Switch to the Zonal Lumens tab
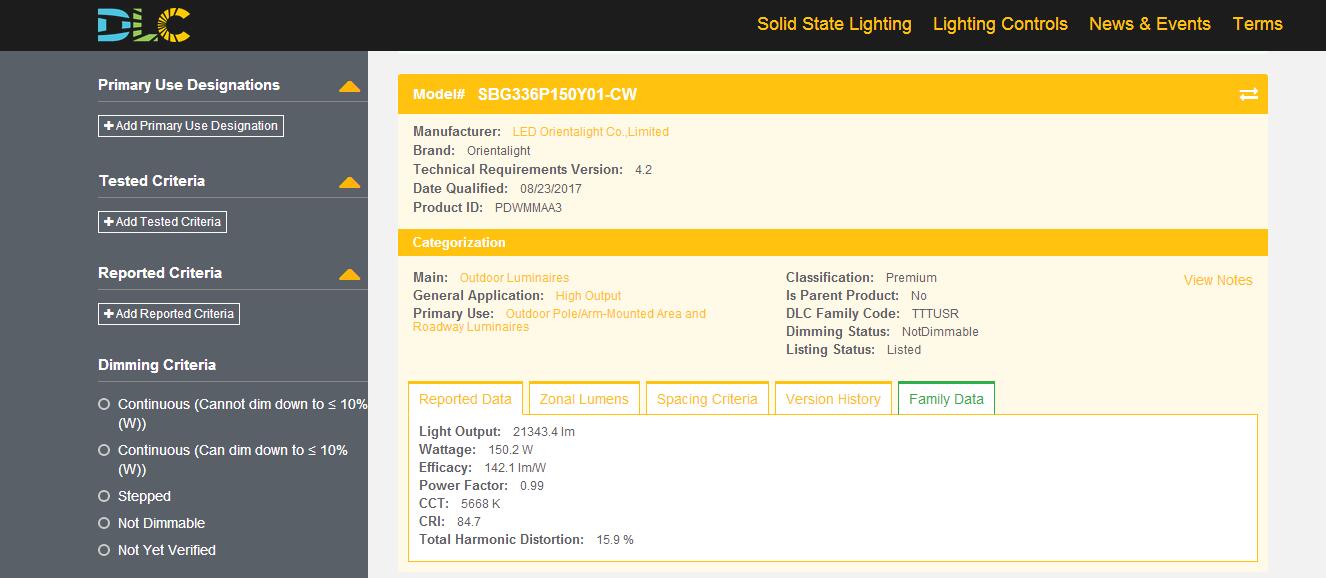1326x578 pixels. [584, 399]
